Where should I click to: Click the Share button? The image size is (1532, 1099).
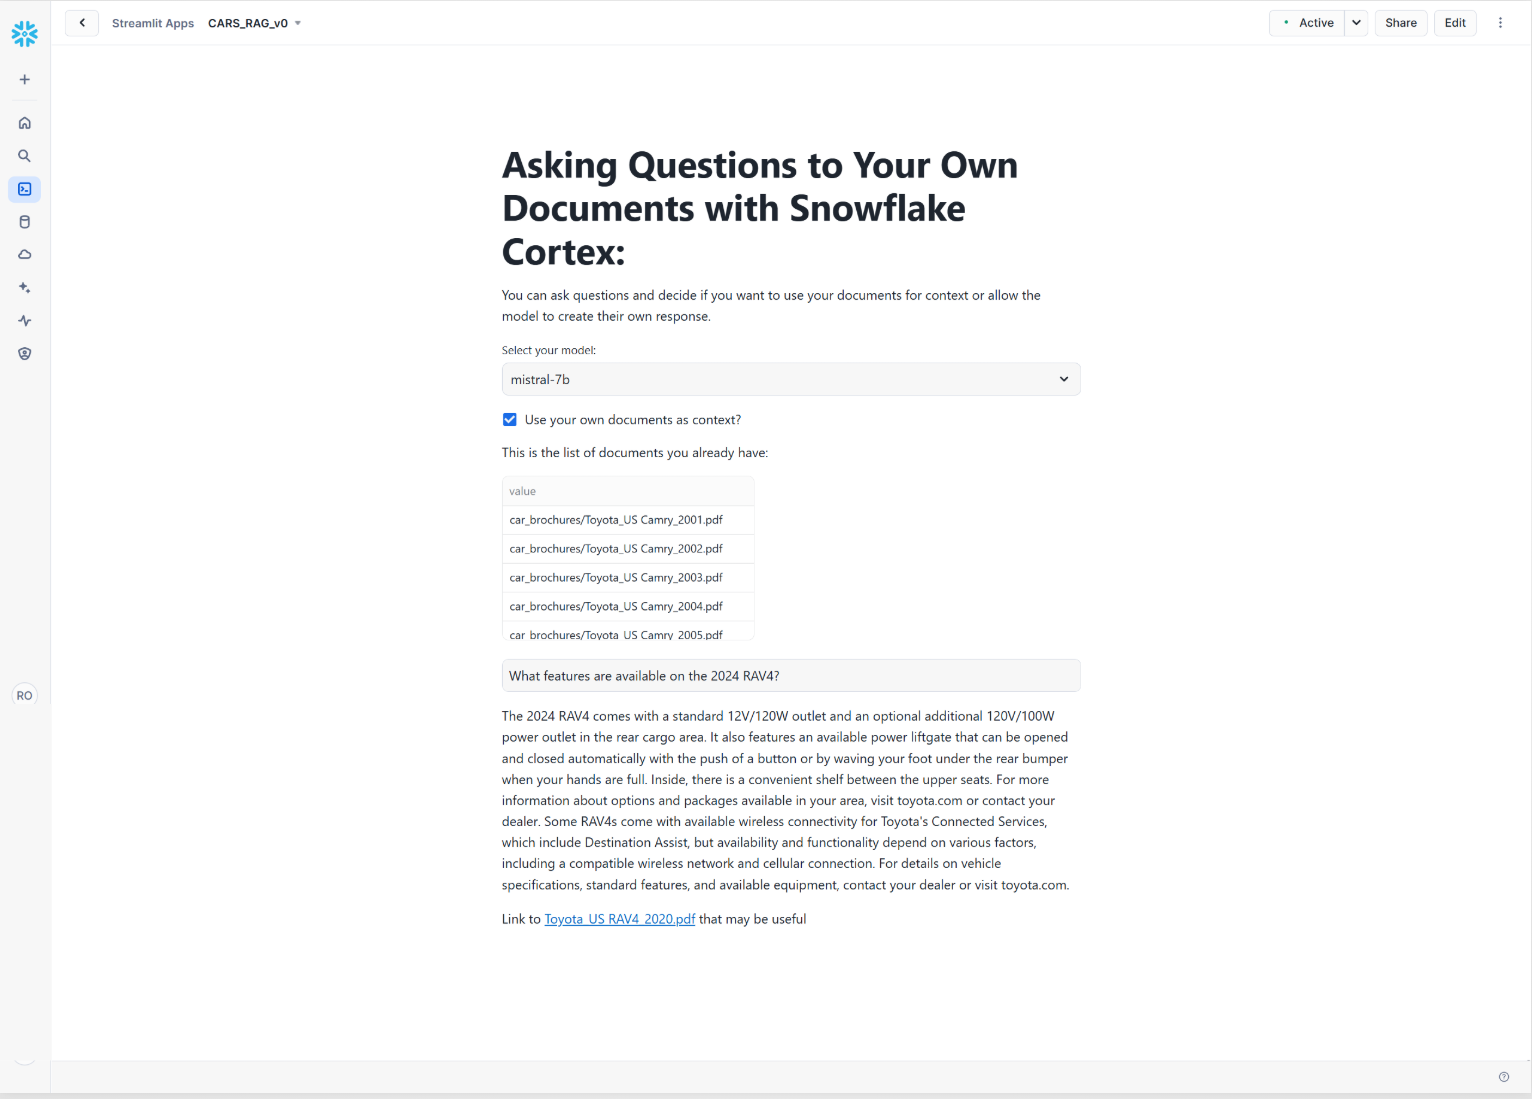coord(1401,23)
